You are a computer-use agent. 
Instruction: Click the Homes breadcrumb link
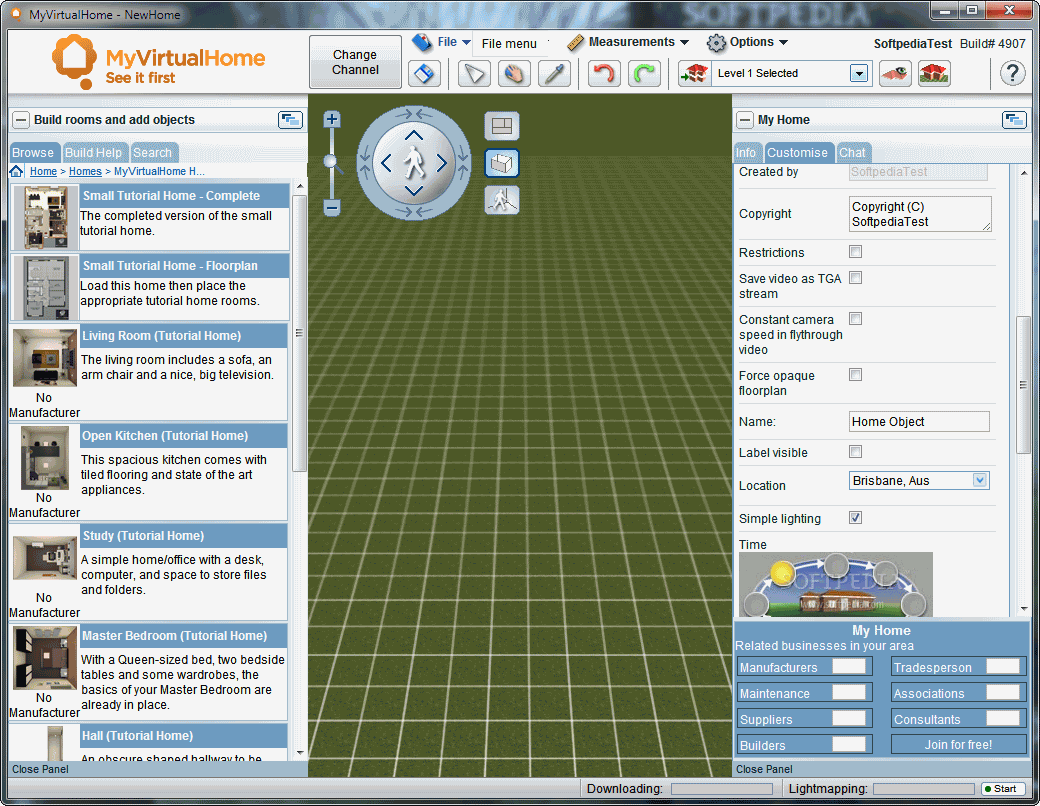(x=86, y=171)
